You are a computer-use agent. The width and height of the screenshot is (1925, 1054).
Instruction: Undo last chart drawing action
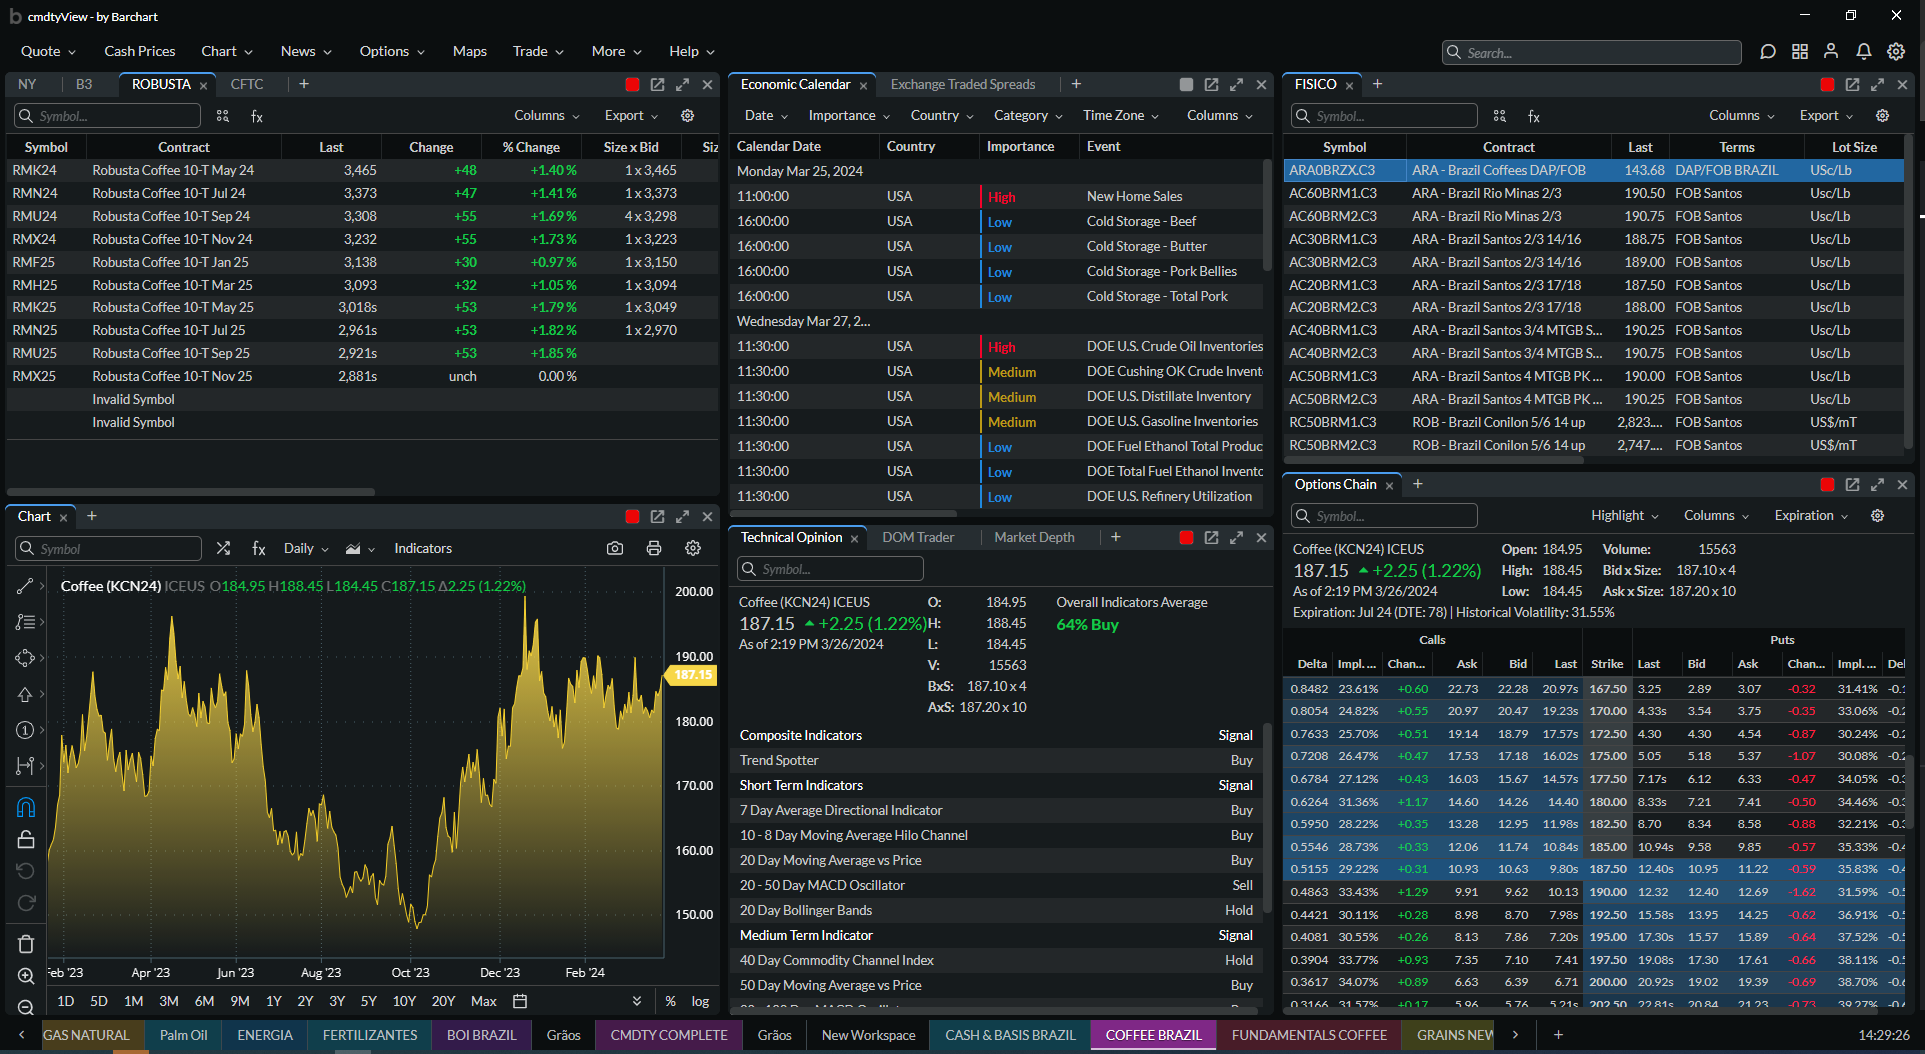(26, 871)
